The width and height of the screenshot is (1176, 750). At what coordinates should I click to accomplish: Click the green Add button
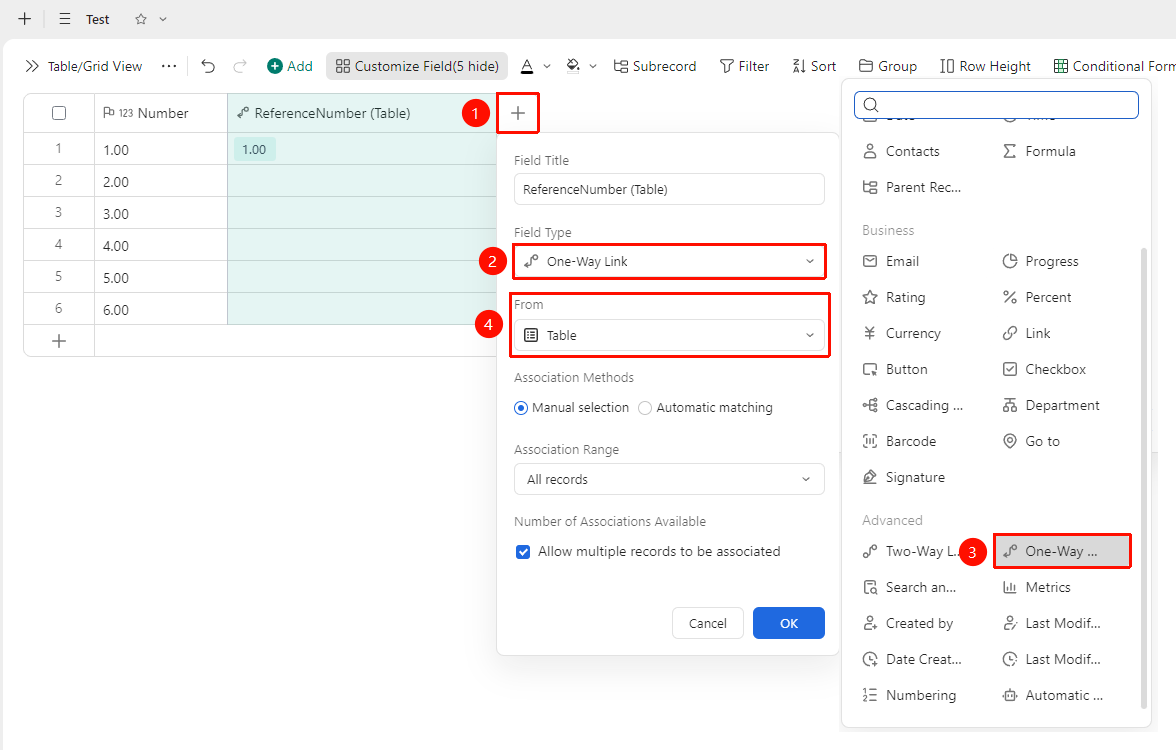[x=290, y=66]
